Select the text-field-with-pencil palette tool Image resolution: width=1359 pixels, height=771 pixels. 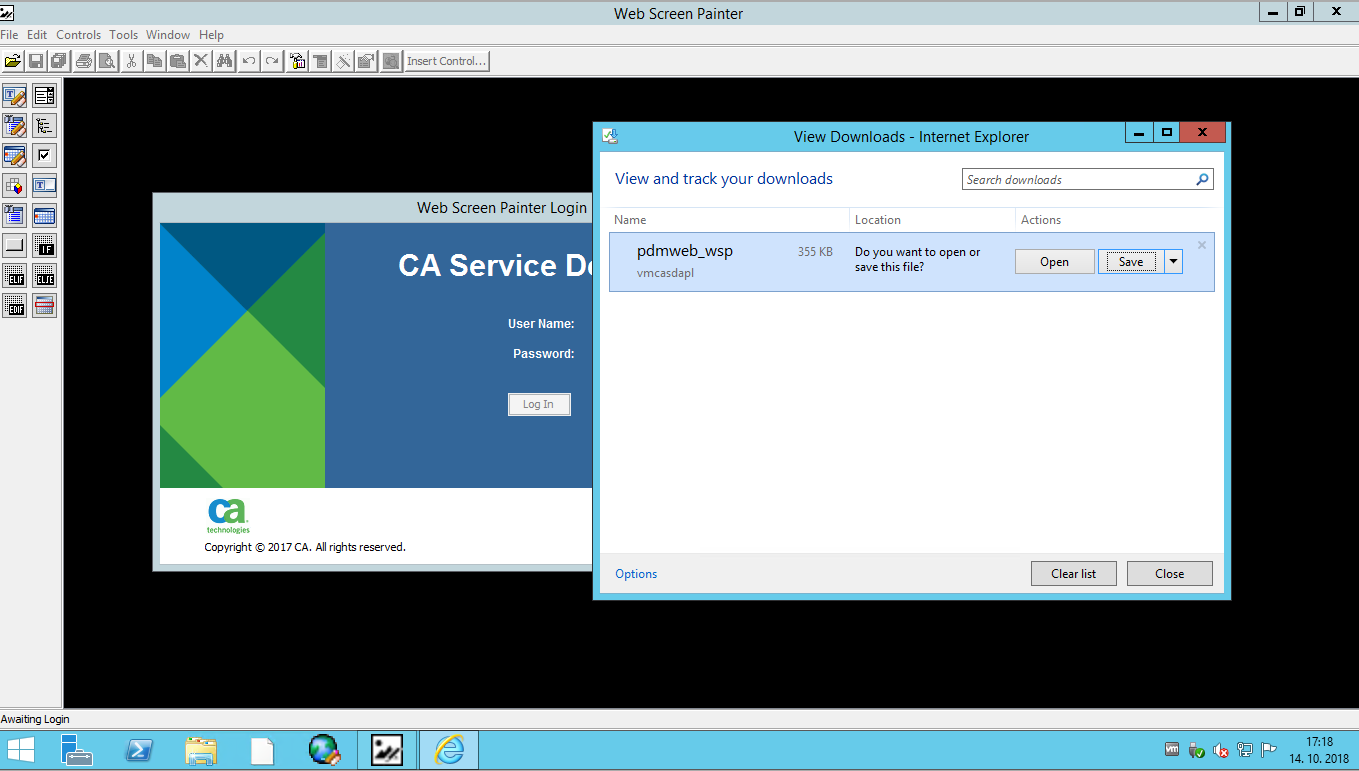click(x=15, y=96)
